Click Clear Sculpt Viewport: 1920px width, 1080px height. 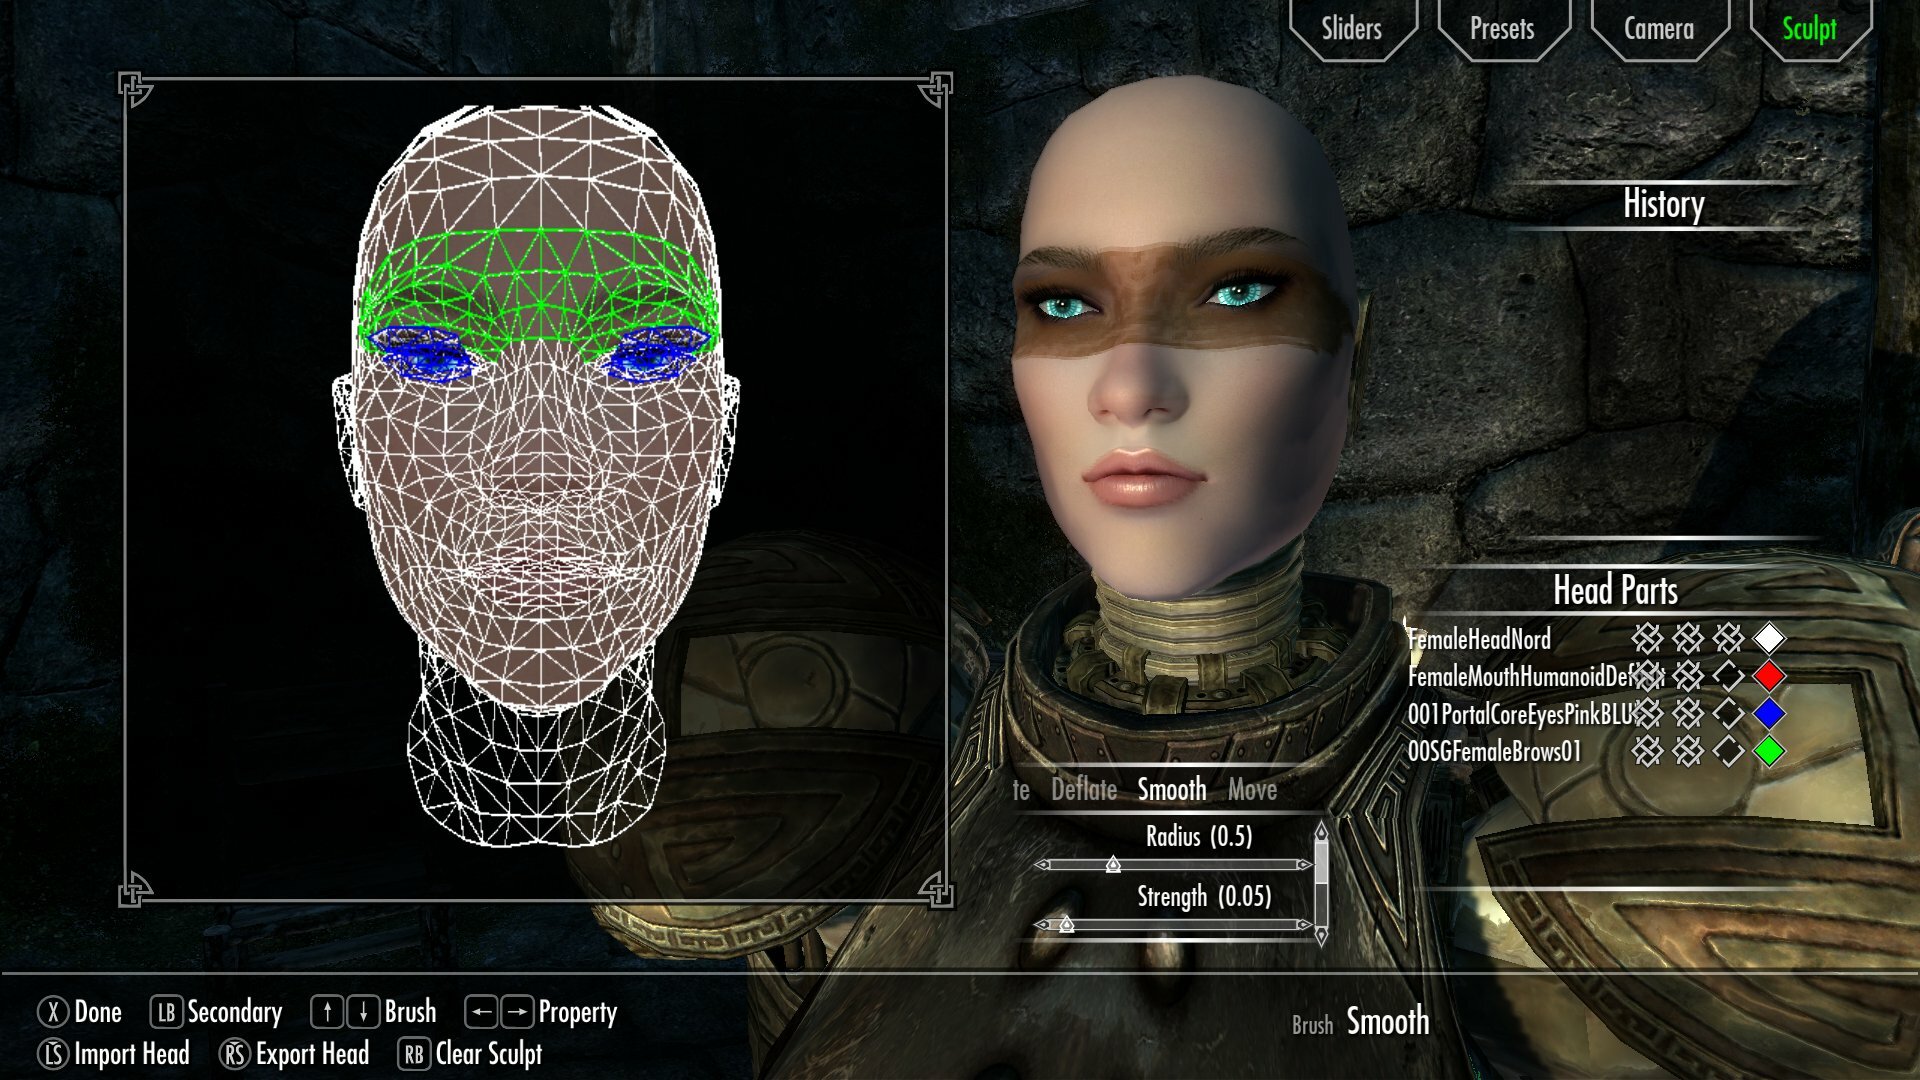pos(489,1054)
